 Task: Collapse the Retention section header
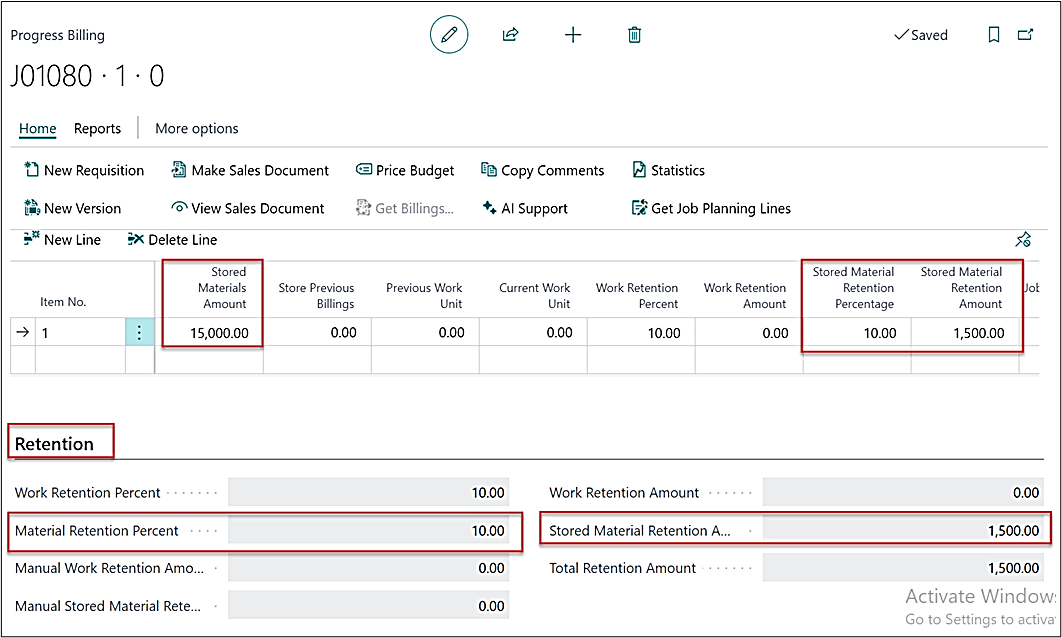point(54,444)
